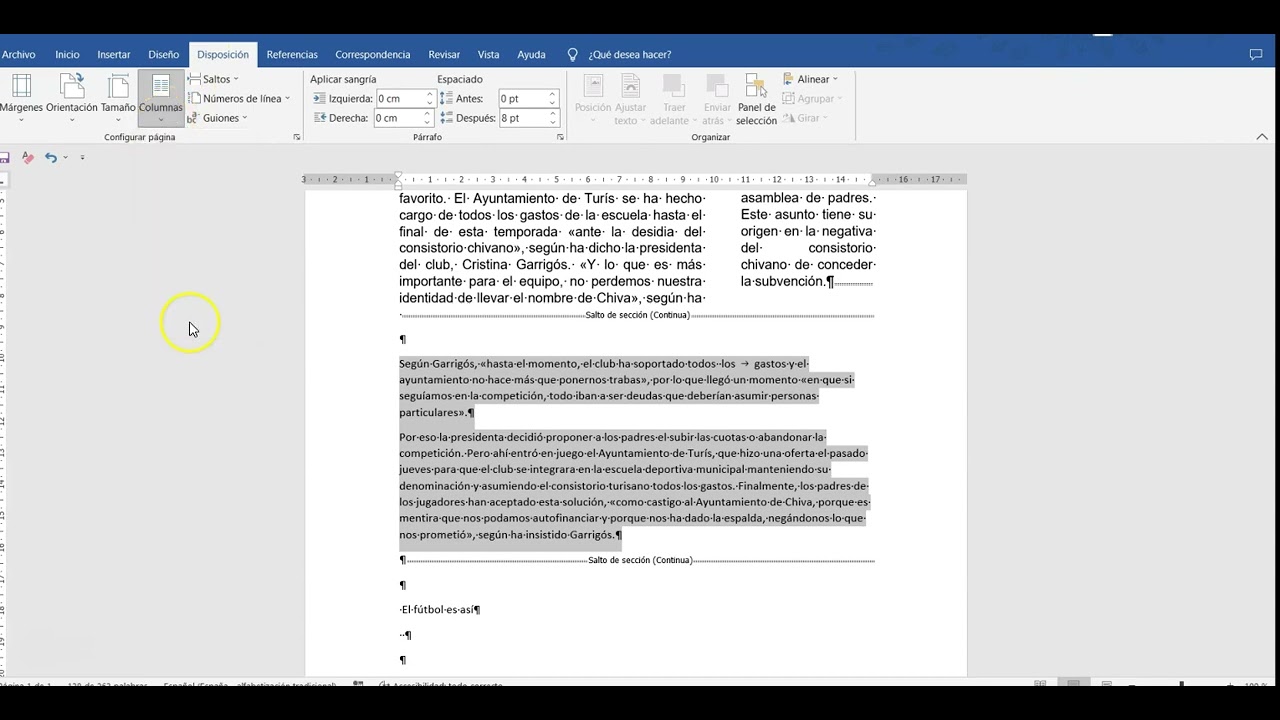Click the Izquierda indent input field
Image resolution: width=1280 pixels, height=720 pixels.
click(400, 98)
